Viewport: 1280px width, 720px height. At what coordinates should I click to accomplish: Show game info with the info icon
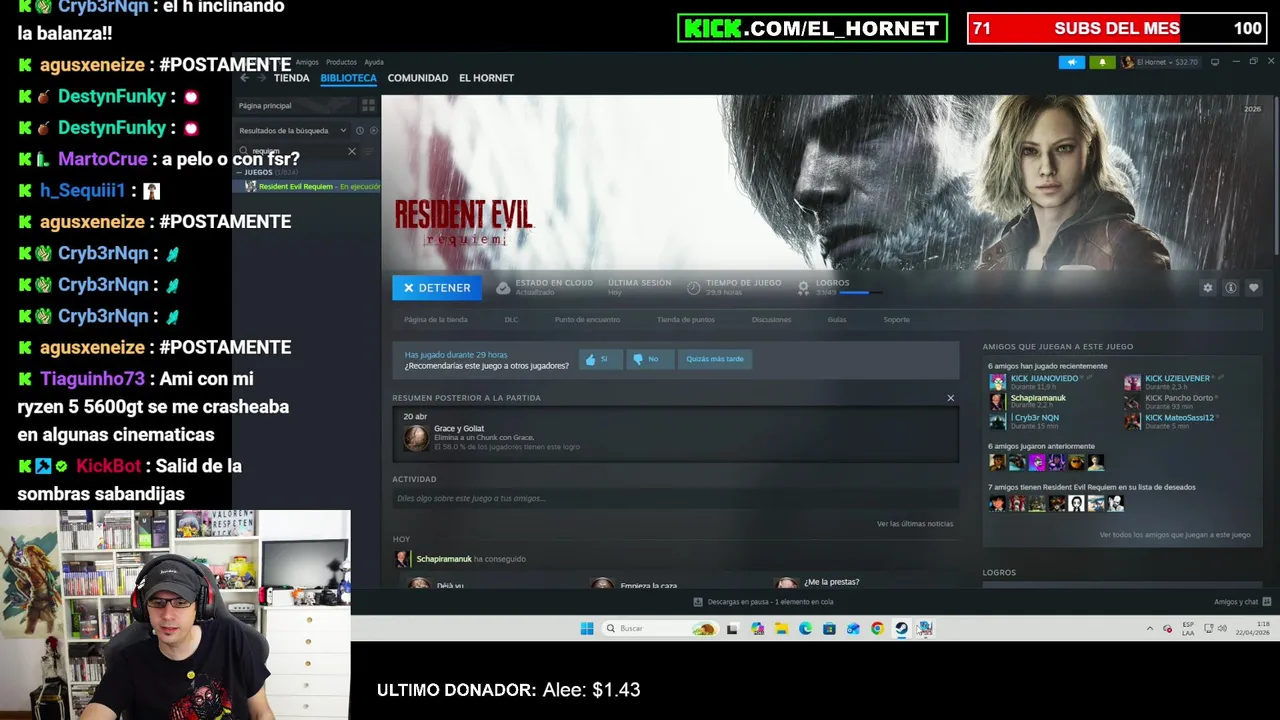click(x=1231, y=288)
